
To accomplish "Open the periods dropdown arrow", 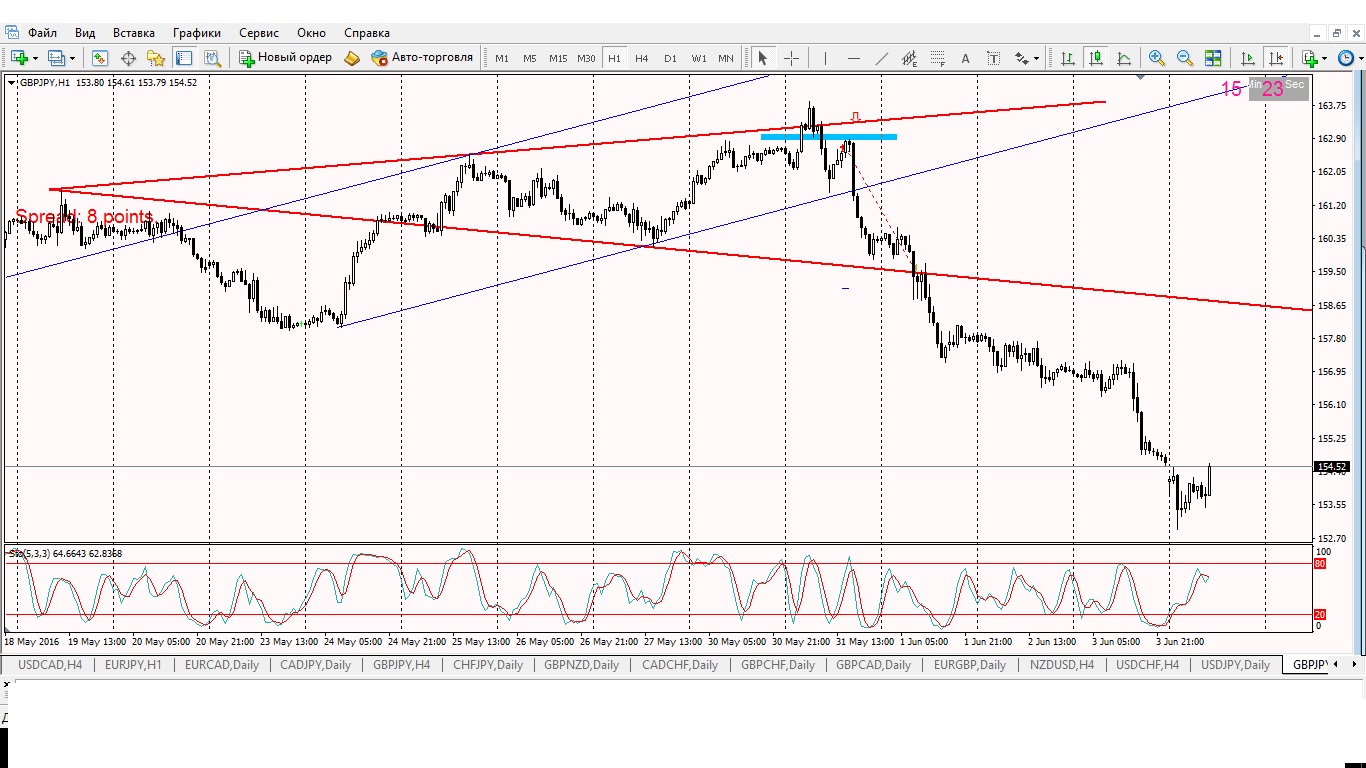I will point(1360,58).
